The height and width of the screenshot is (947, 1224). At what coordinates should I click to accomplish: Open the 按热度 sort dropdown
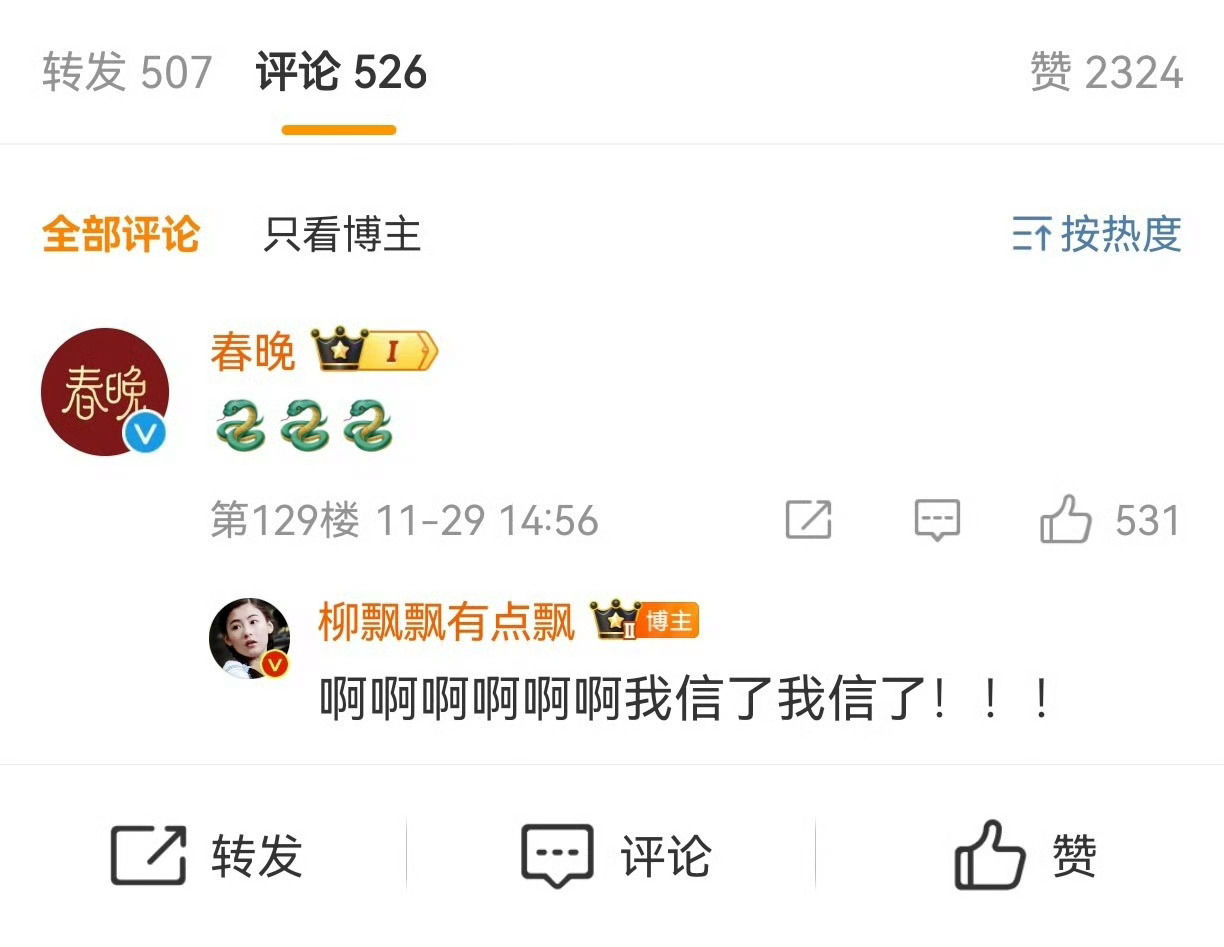click(1097, 235)
